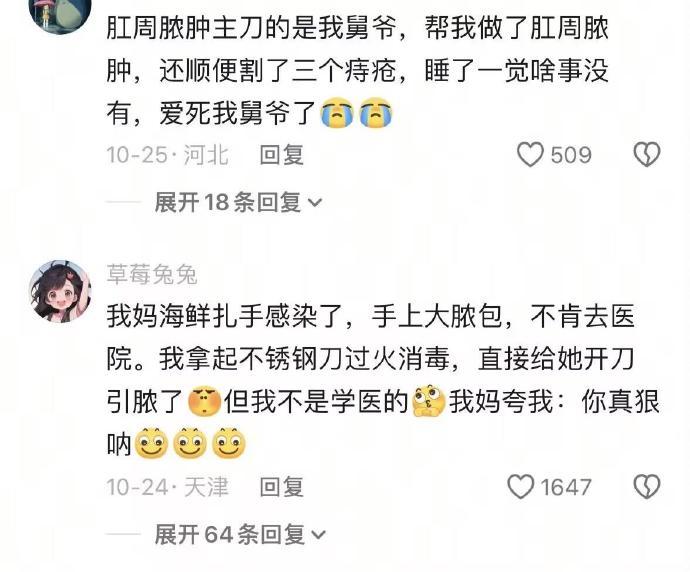Select the first smiling emoji after 呐
Image resolution: width=690 pixels, height=572 pixels.
151,443
